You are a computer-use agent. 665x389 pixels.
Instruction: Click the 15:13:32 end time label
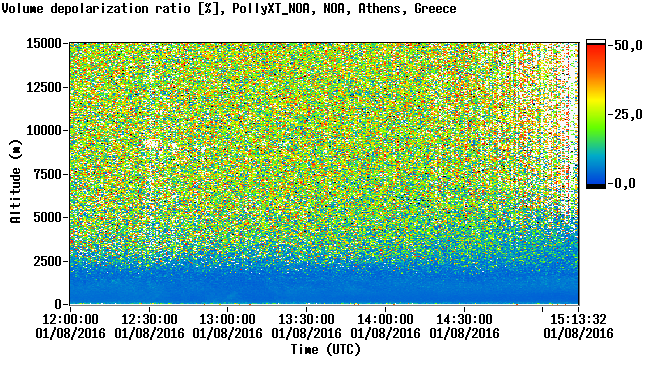[579, 319]
